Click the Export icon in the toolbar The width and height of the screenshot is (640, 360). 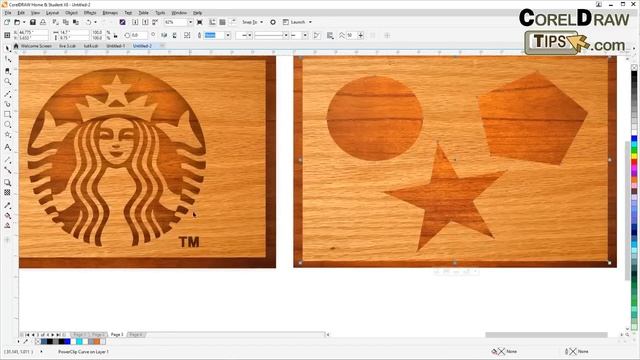[145, 22]
